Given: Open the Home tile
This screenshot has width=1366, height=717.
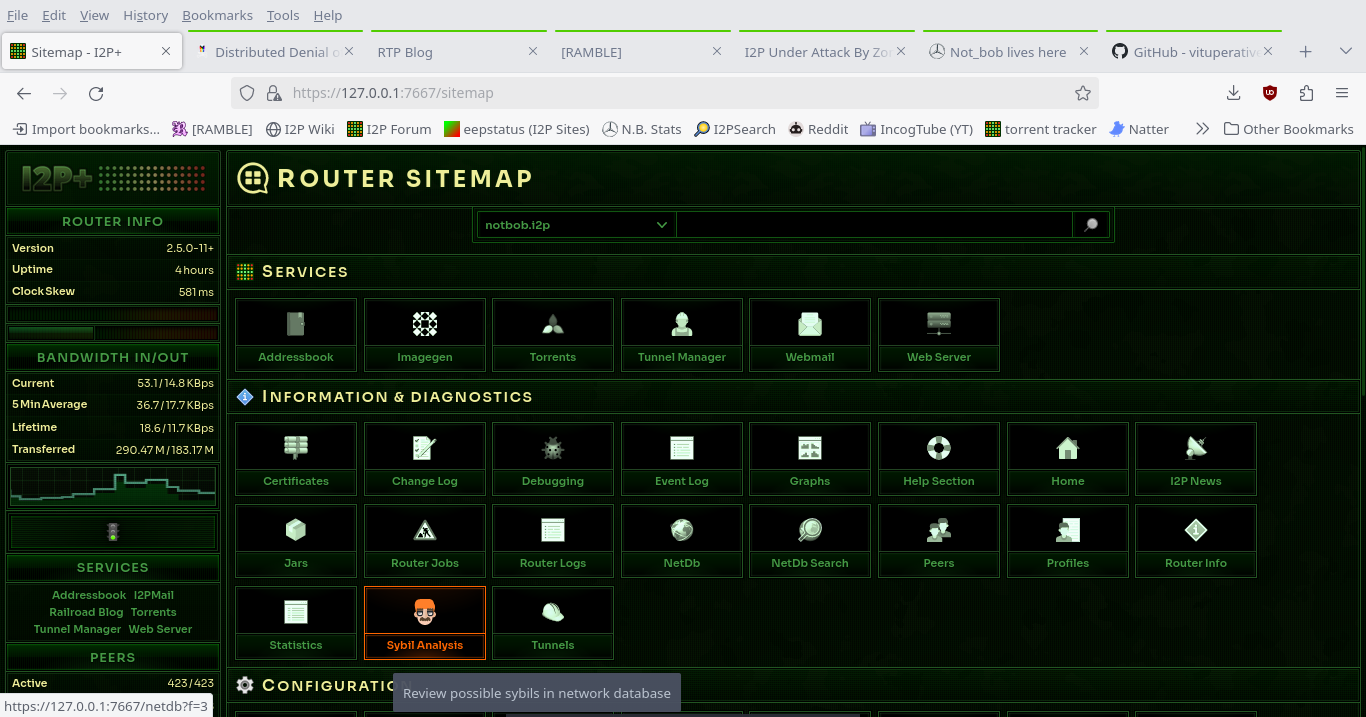Looking at the screenshot, I should pos(1068,459).
